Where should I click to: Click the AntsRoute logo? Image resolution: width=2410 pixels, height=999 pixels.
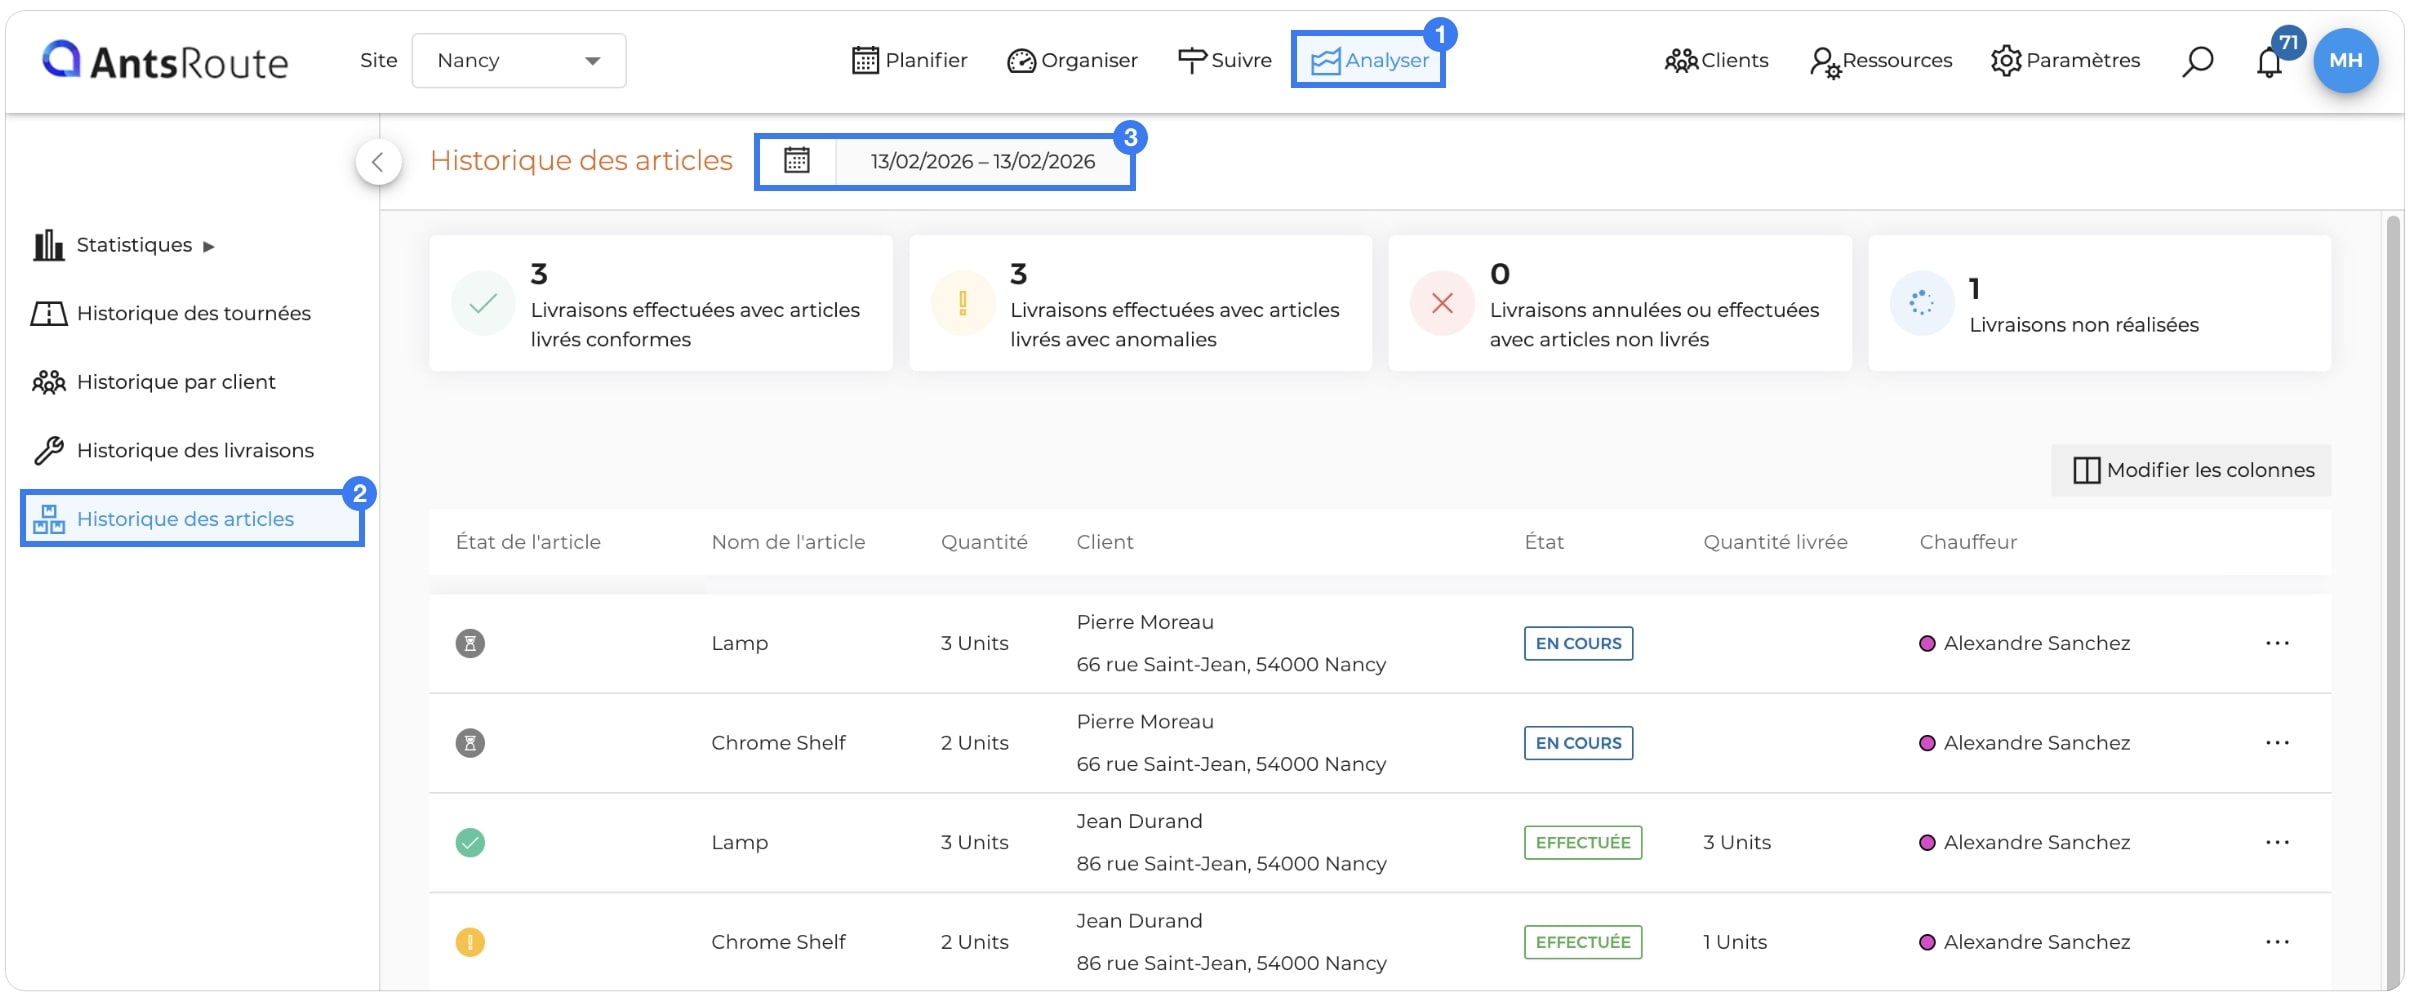click(x=165, y=61)
